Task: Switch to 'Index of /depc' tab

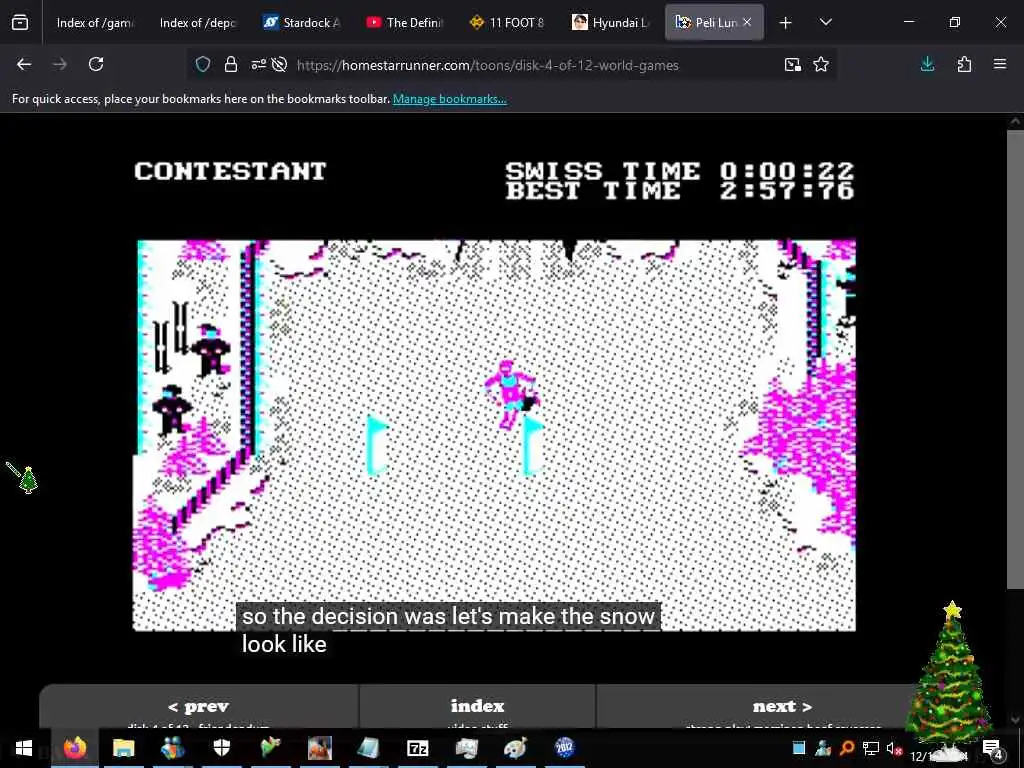Action: (x=198, y=23)
